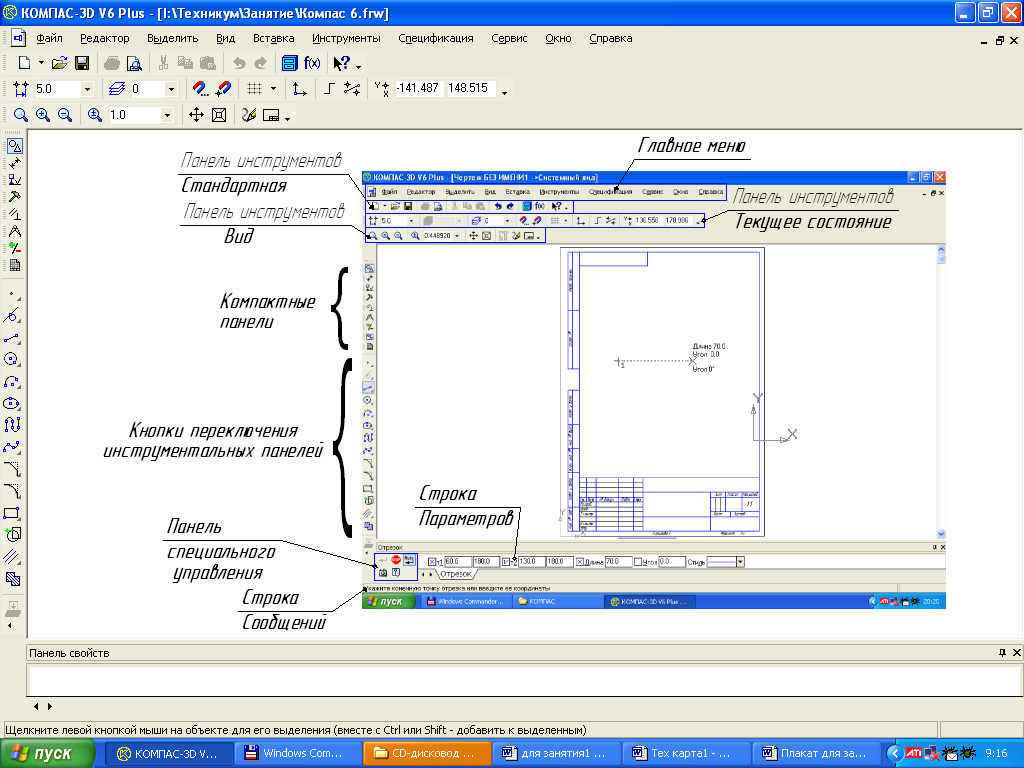This screenshot has width=1024, height=768.
Task: Expand the layer number 0 dropdown
Action: pyautogui.click(x=171, y=89)
